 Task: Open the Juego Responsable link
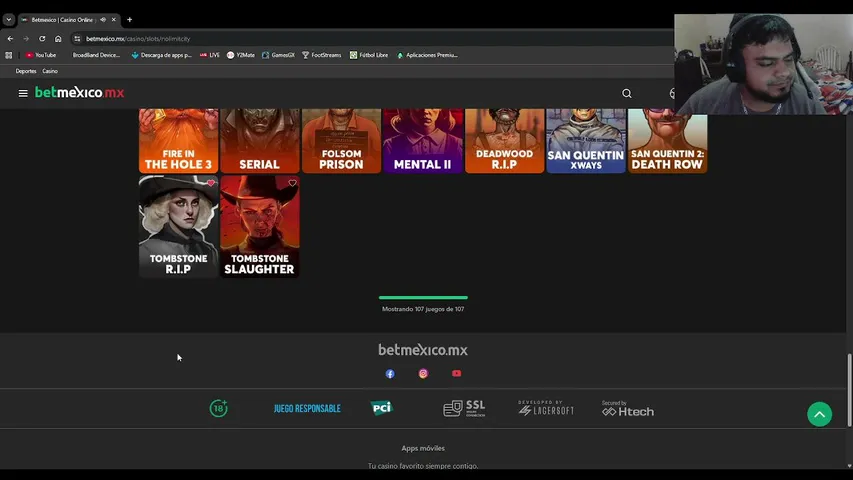click(307, 409)
